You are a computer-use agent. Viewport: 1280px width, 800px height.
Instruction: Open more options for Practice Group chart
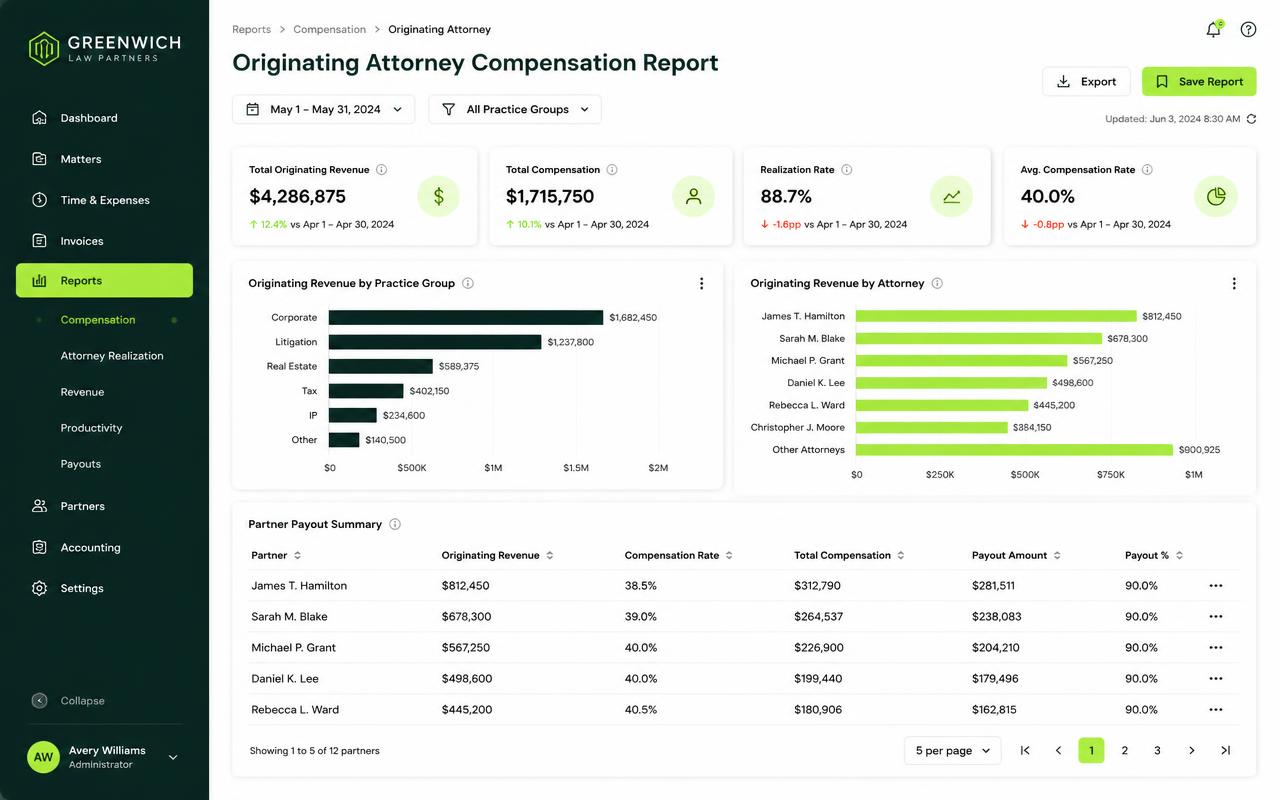point(701,284)
